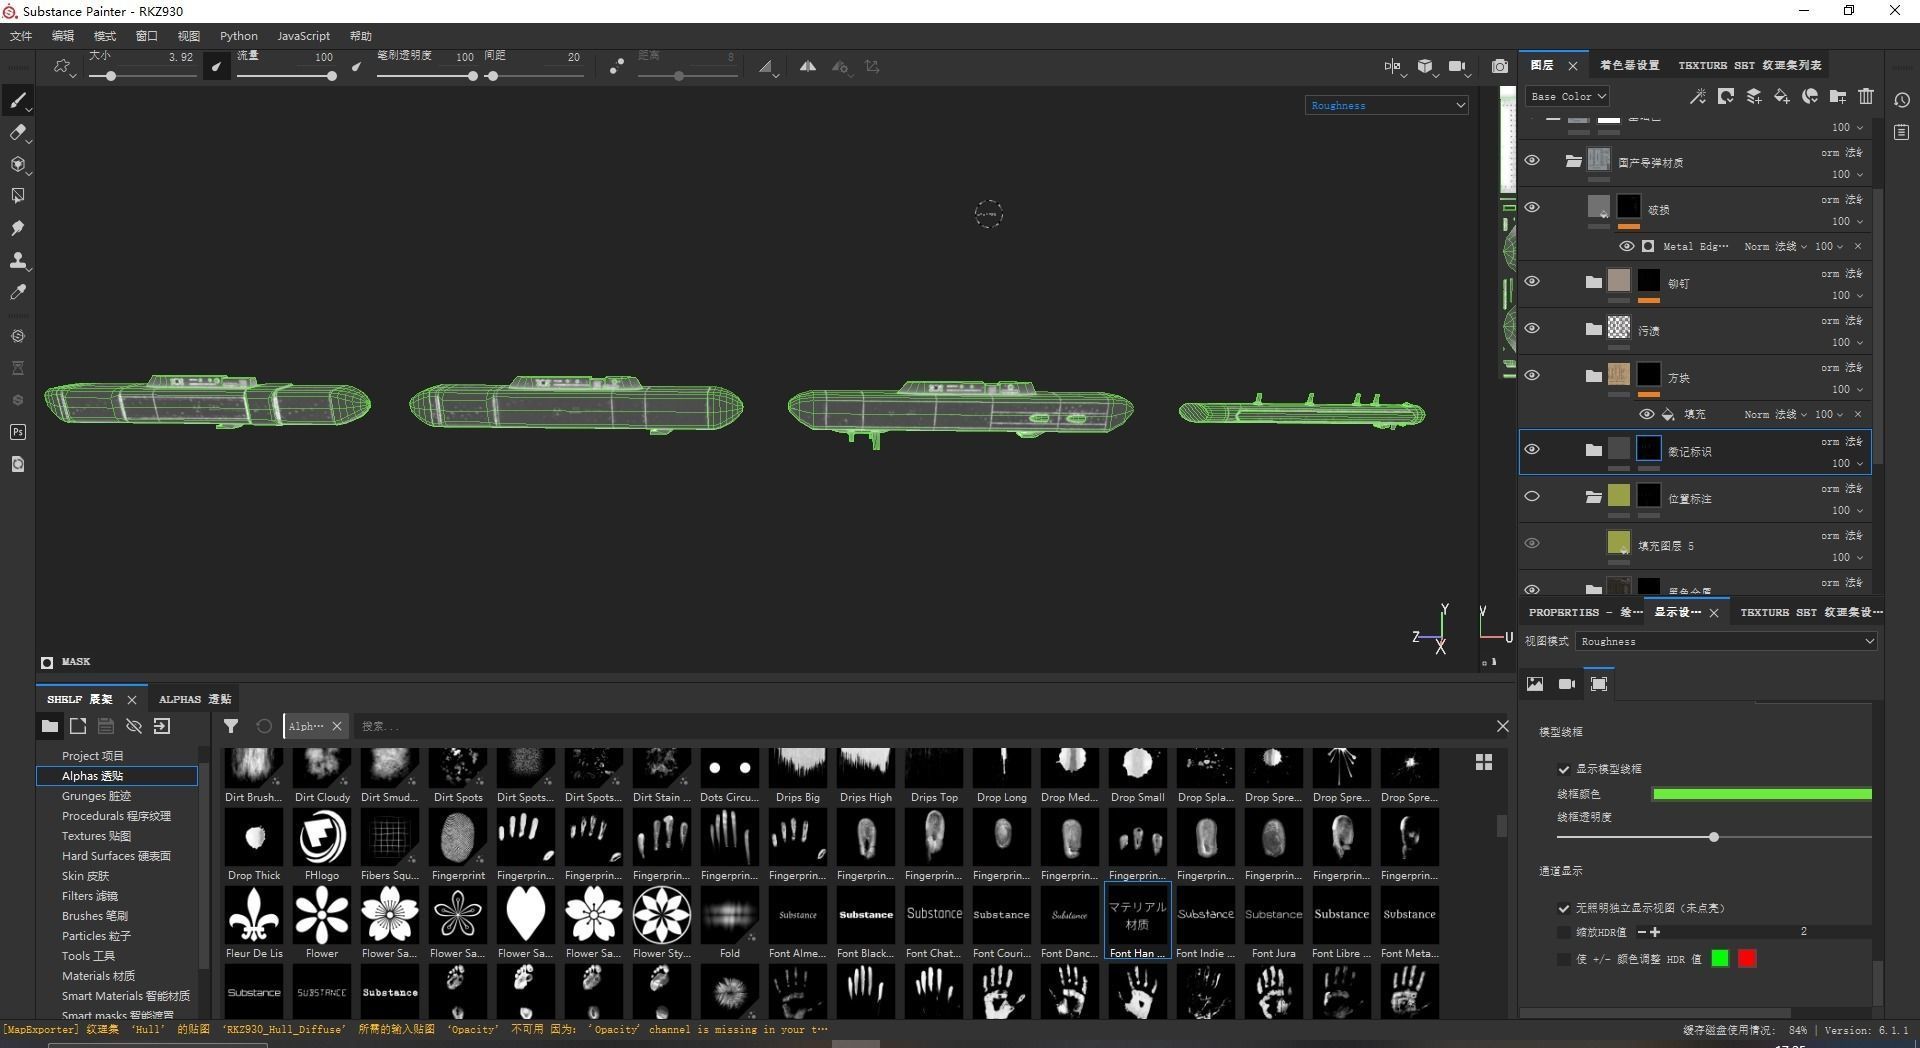Open the Log panel icon
The image size is (1920, 1048).
click(1902, 132)
